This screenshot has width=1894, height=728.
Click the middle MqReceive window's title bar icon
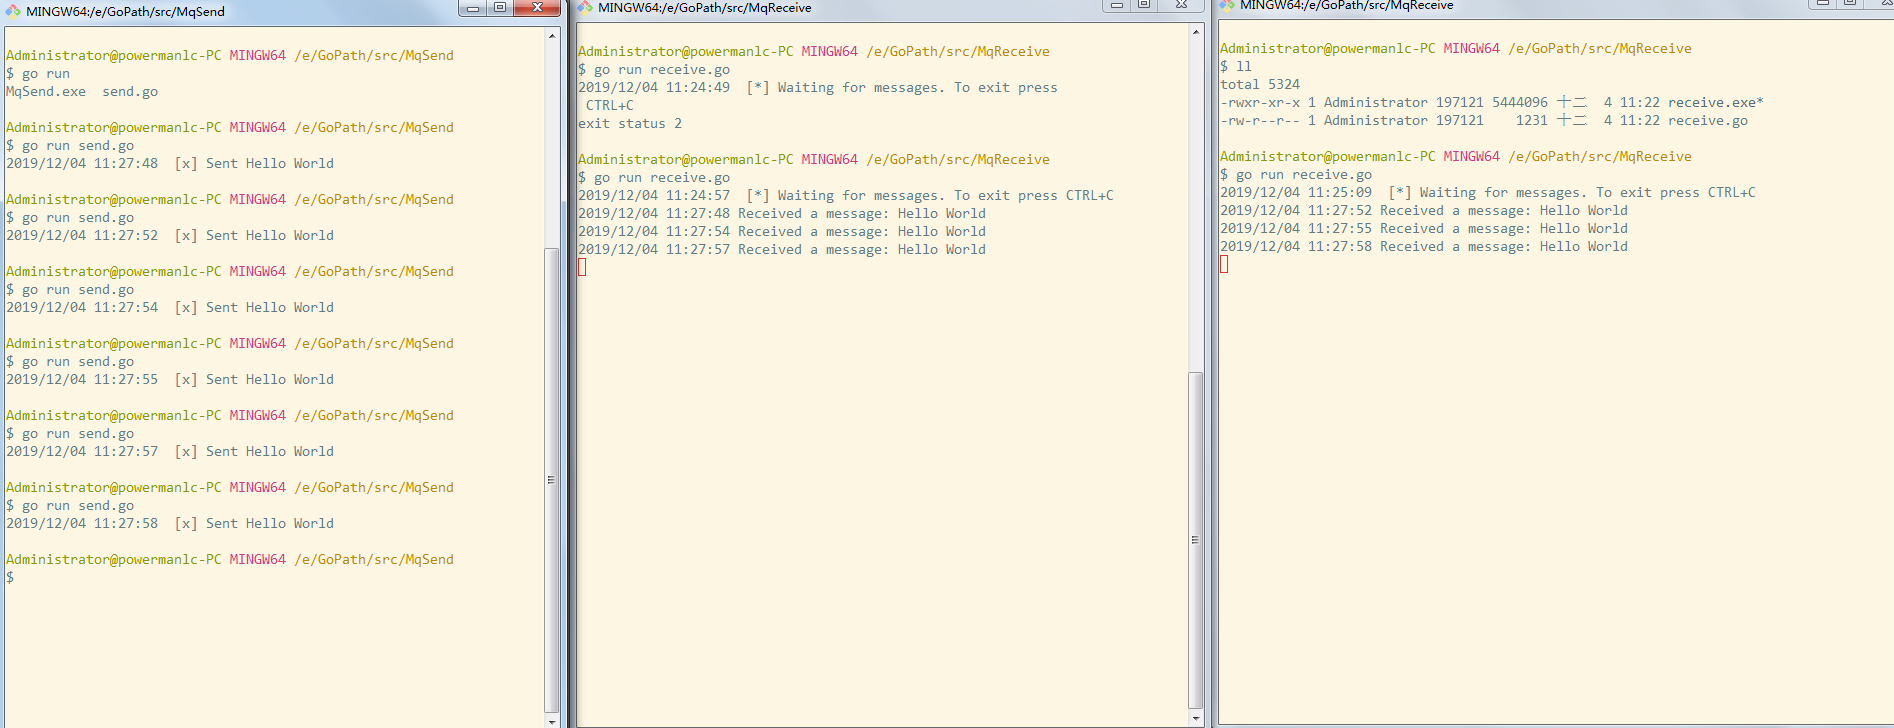(x=585, y=7)
